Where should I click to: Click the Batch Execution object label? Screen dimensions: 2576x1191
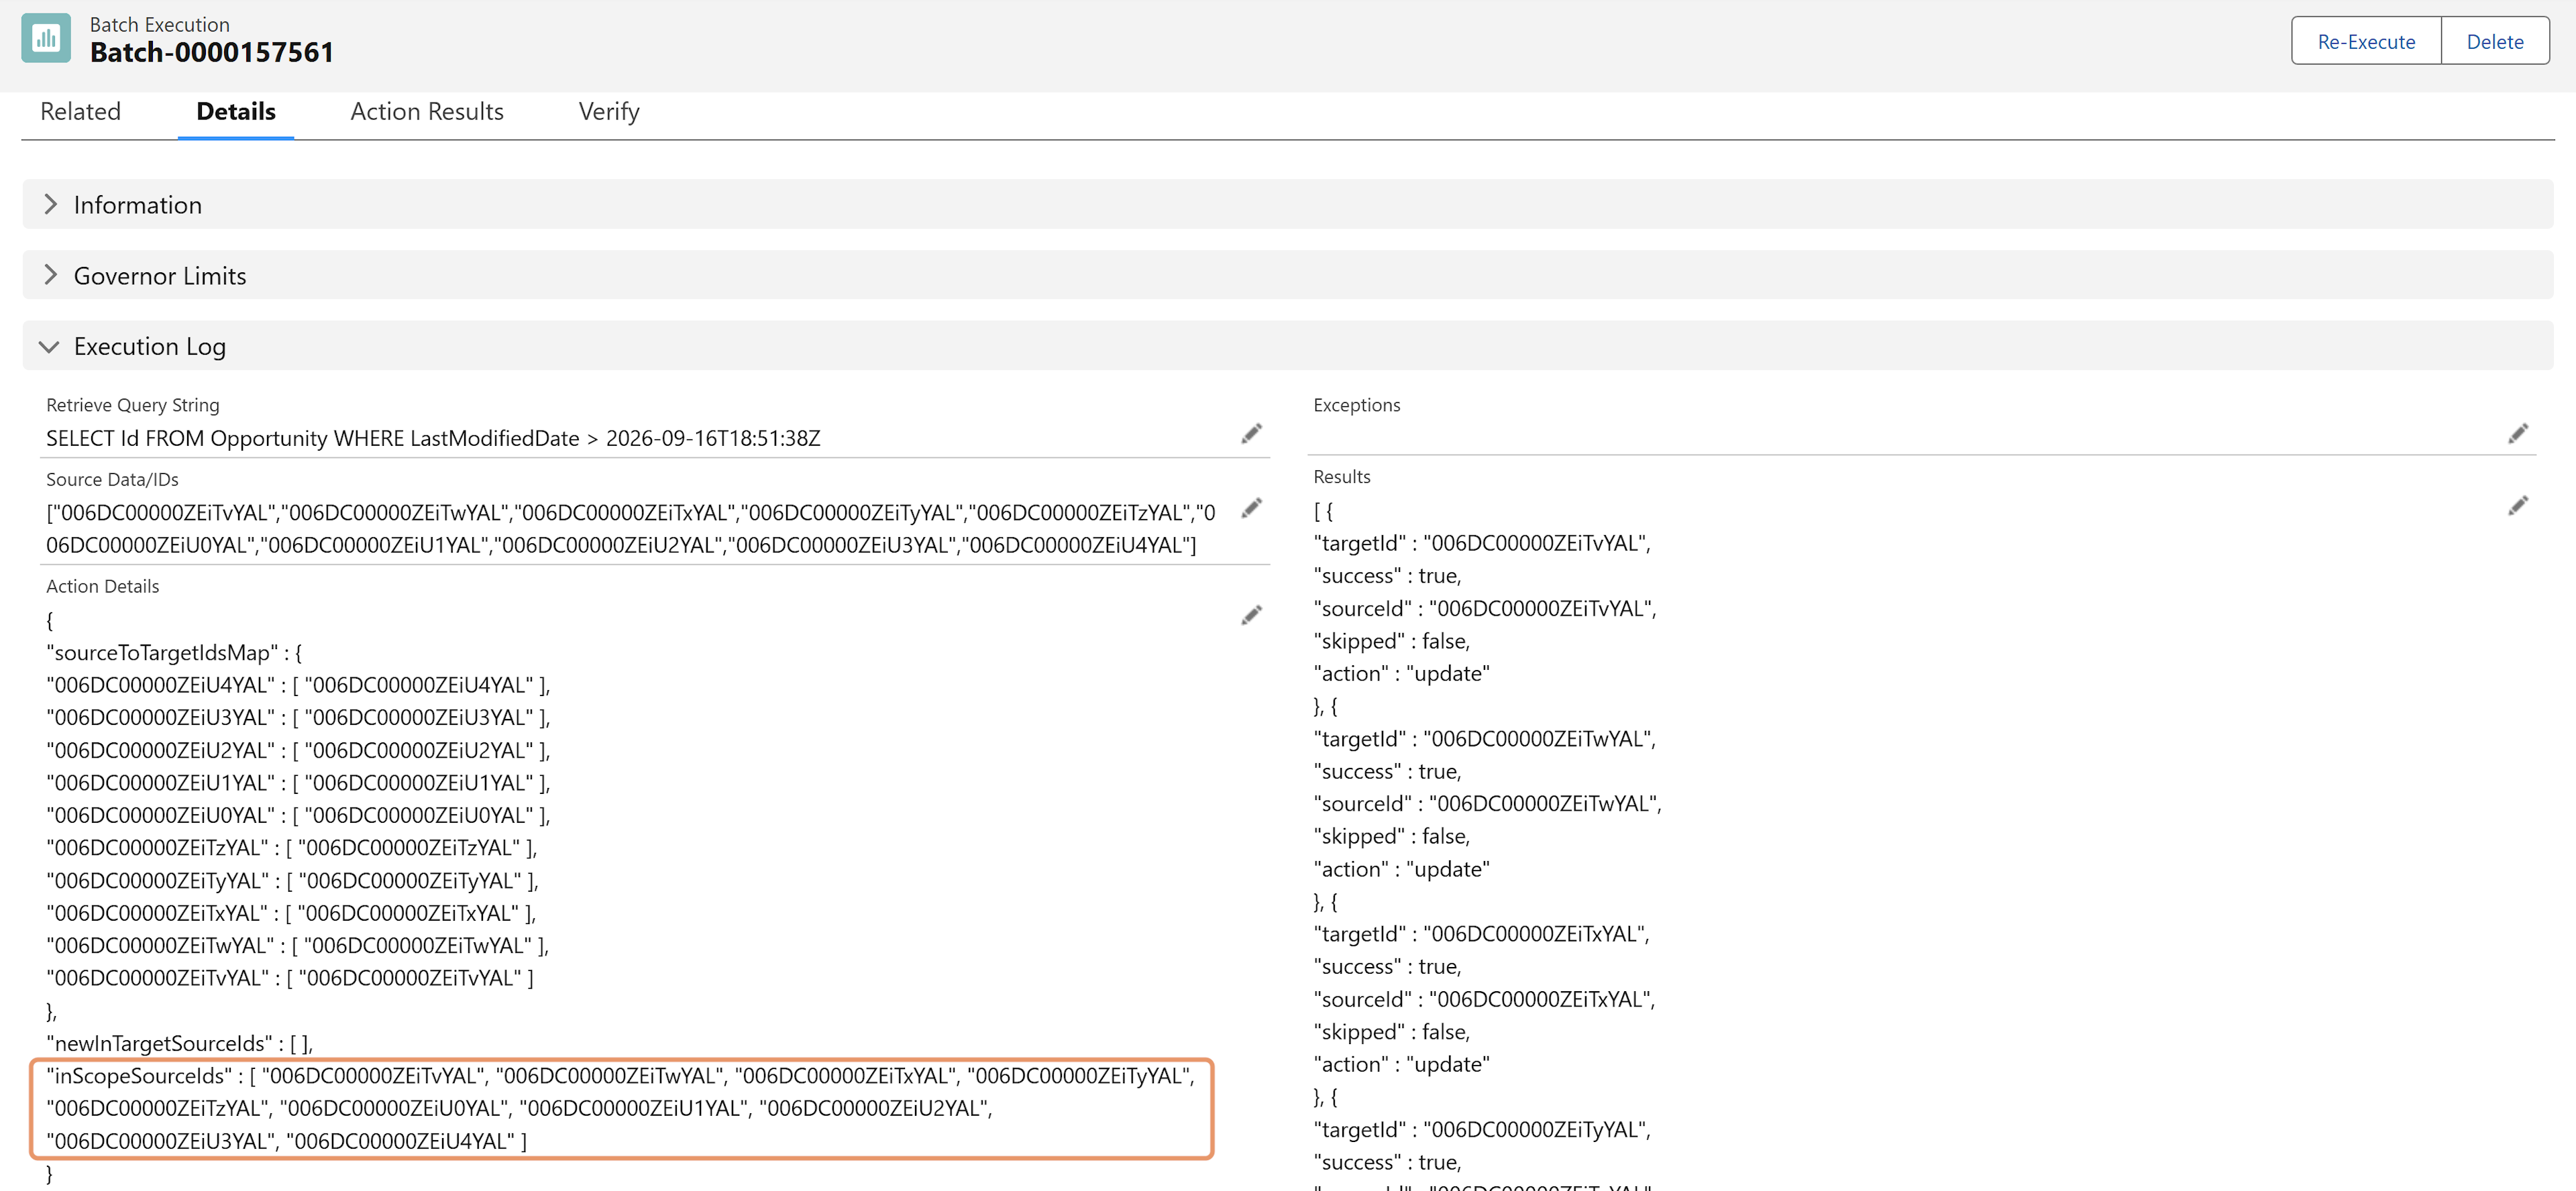tap(160, 25)
